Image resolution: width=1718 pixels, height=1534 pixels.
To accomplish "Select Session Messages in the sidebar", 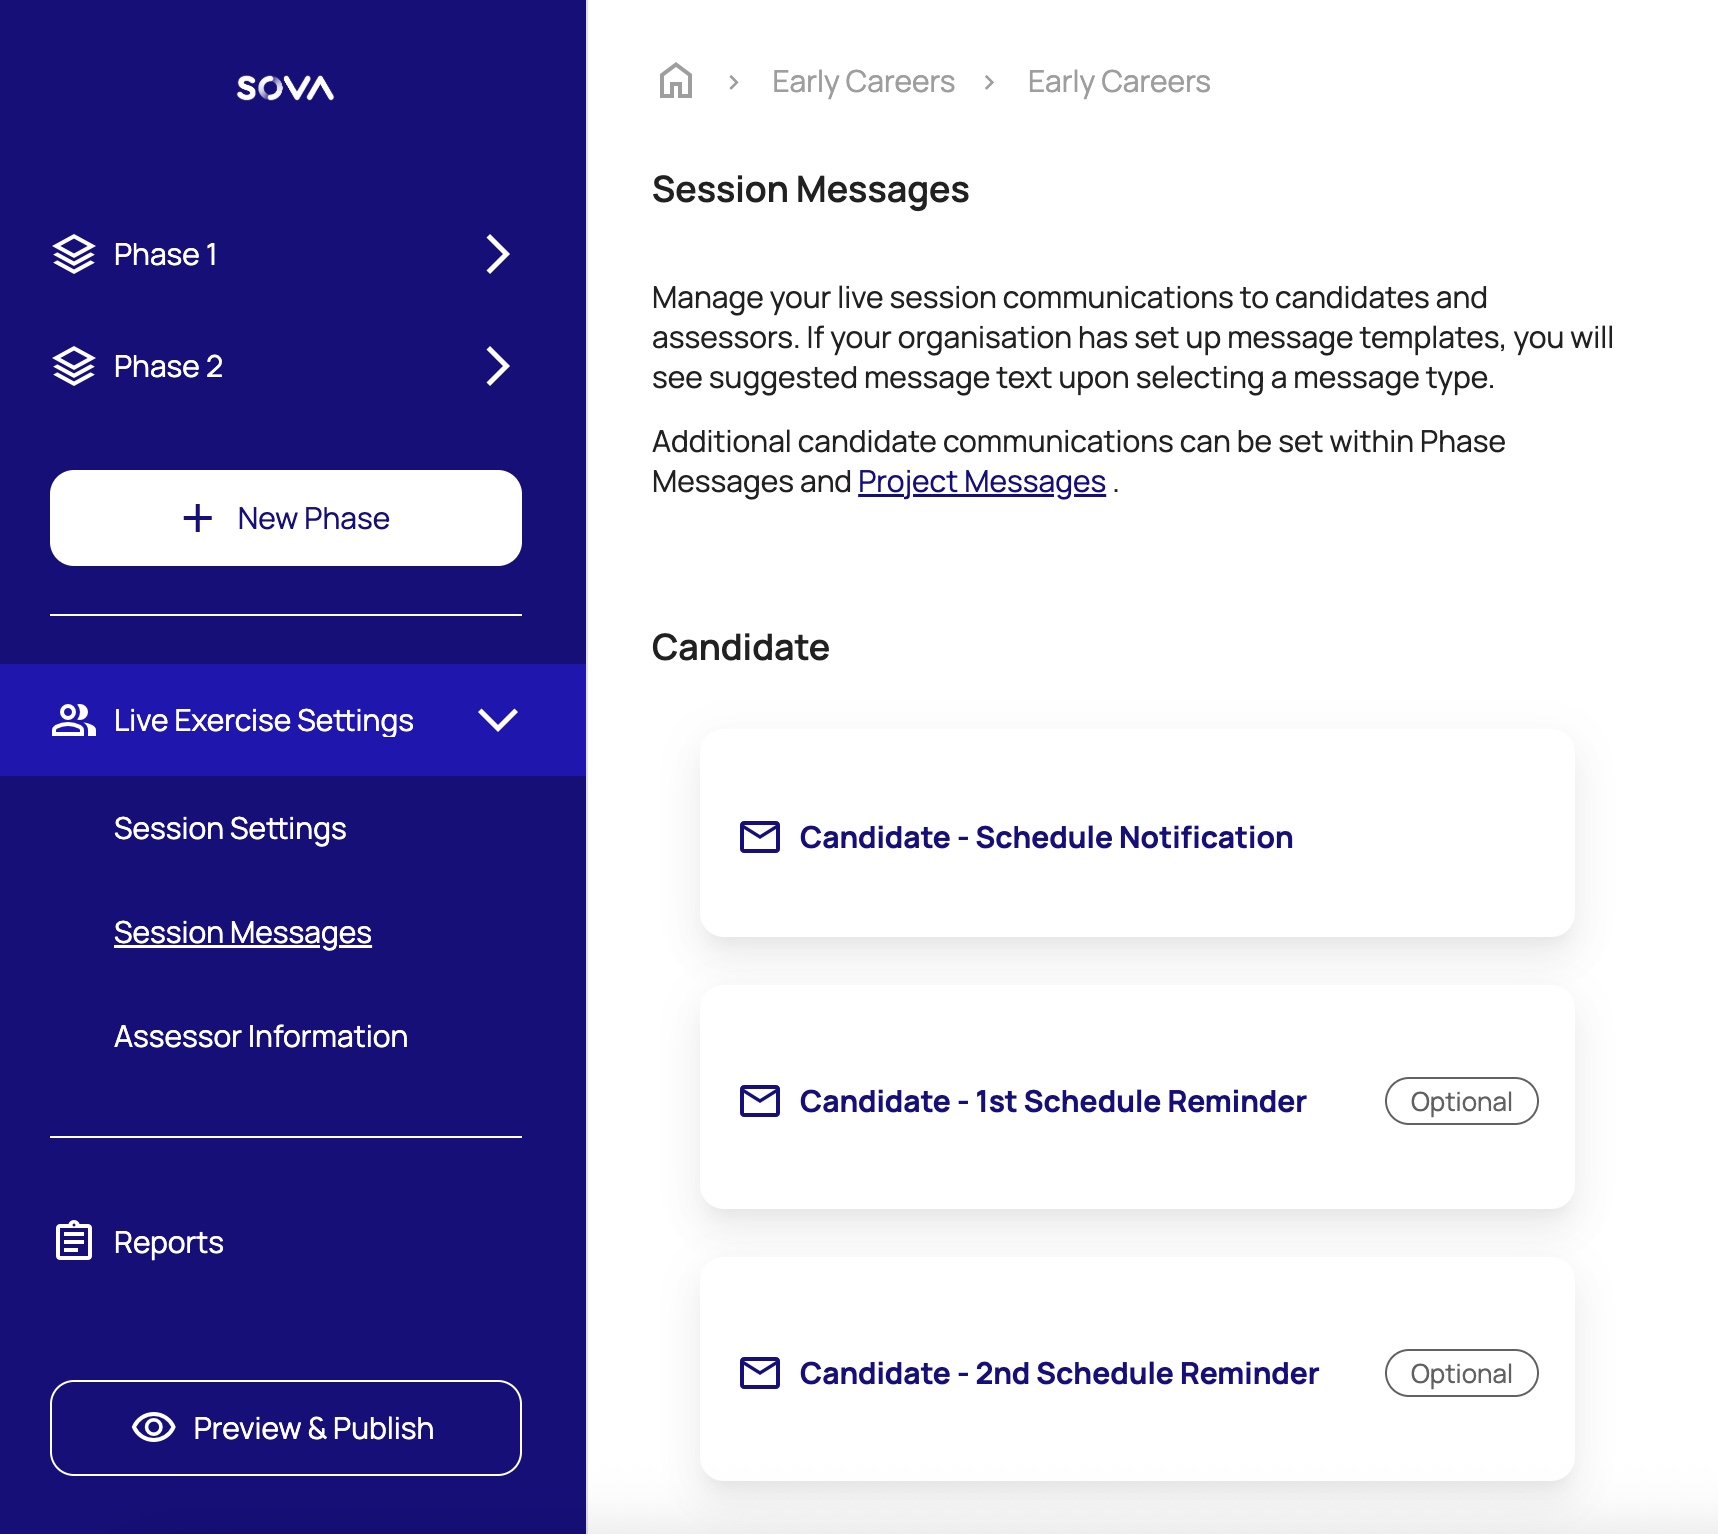I will 243,932.
